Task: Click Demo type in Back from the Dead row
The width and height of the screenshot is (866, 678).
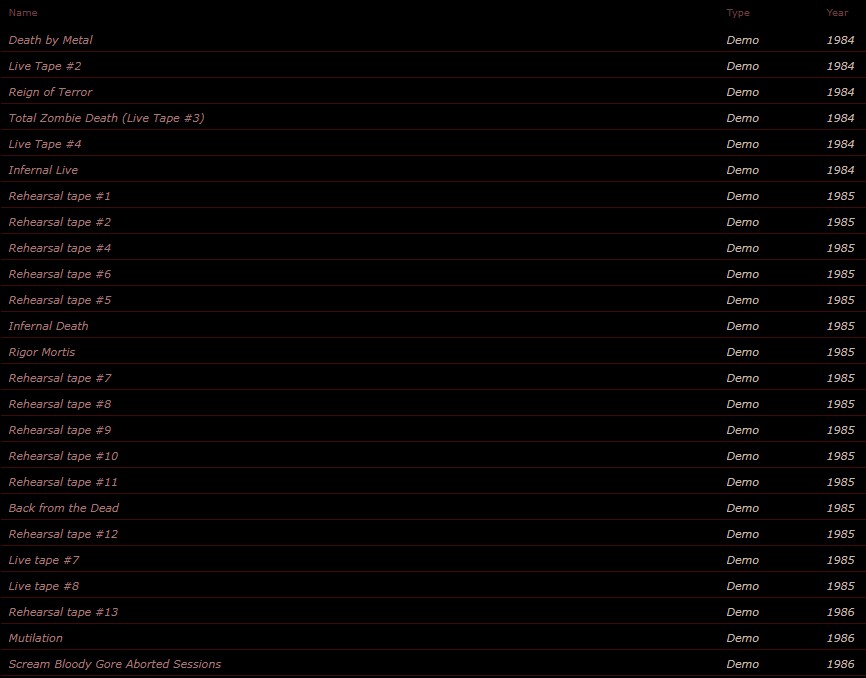Action: click(742, 508)
